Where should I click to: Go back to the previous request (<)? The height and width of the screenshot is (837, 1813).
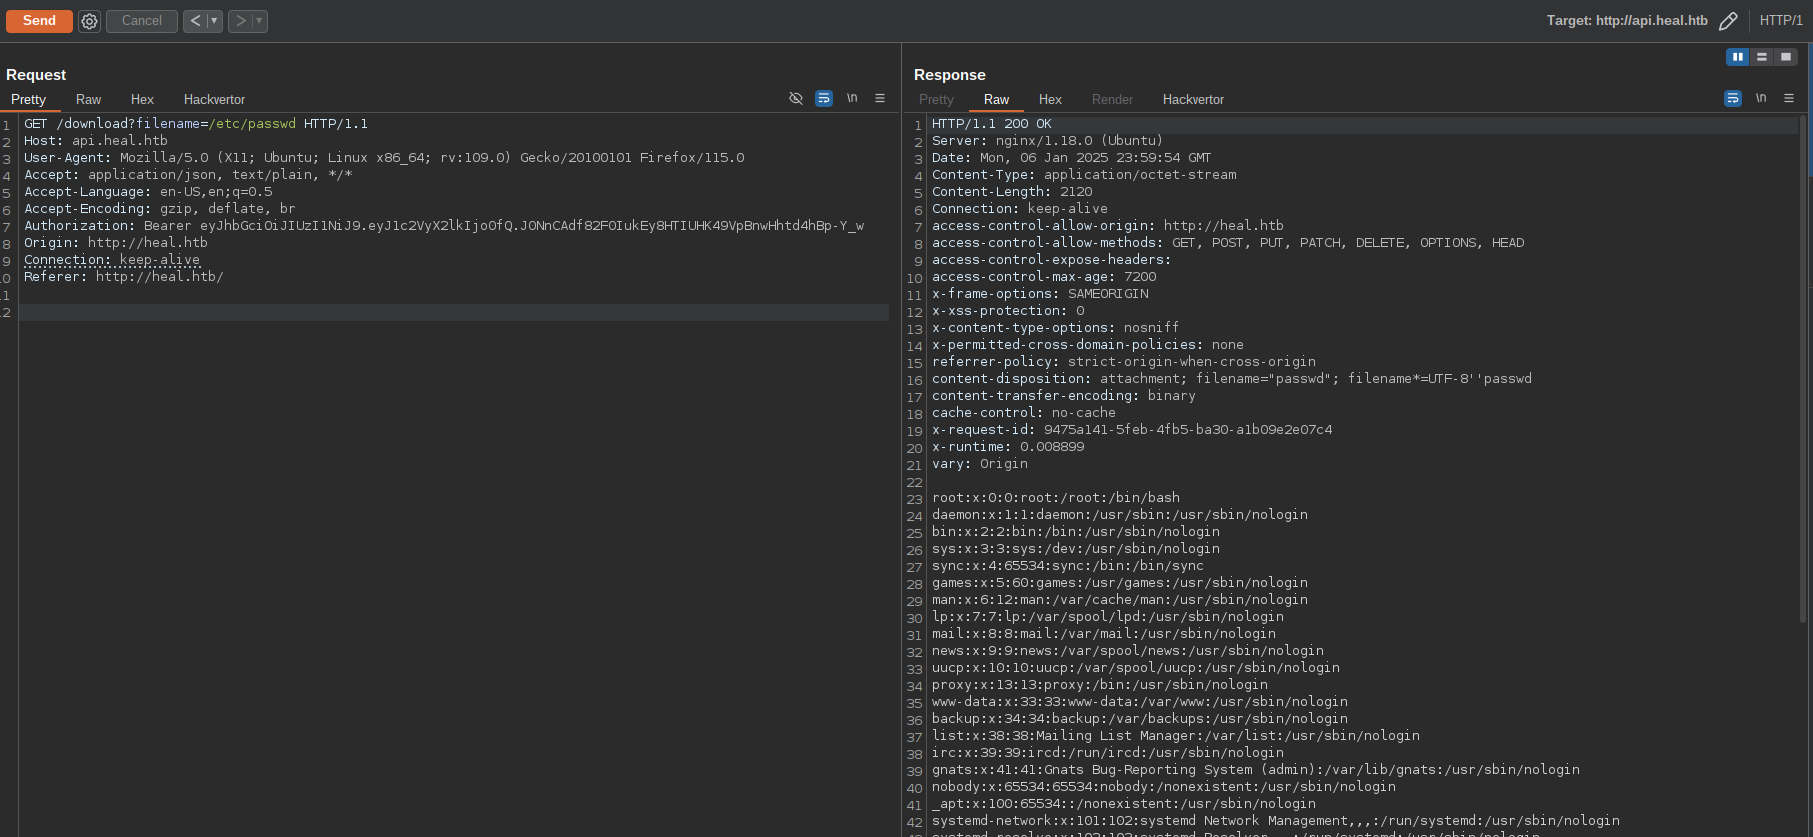tap(195, 21)
